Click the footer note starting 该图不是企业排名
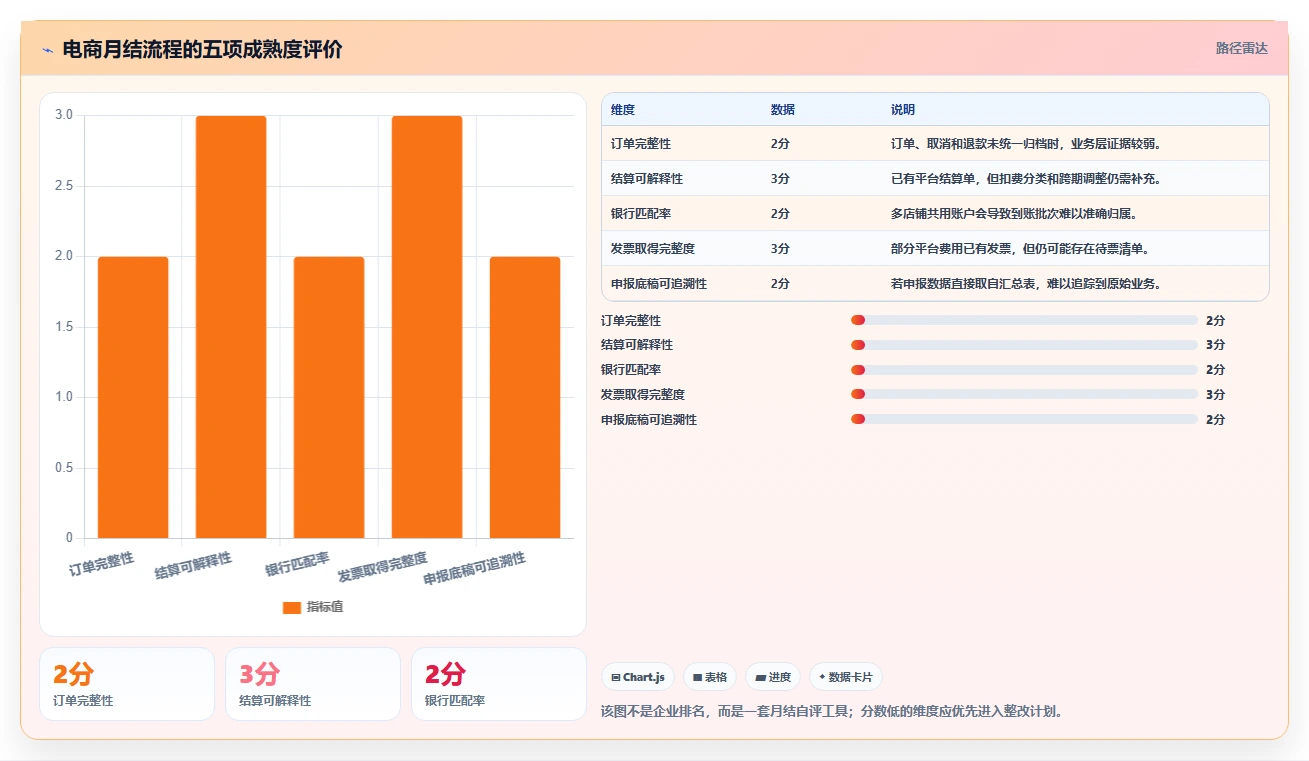This screenshot has width=1309, height=761. point(832,712)
